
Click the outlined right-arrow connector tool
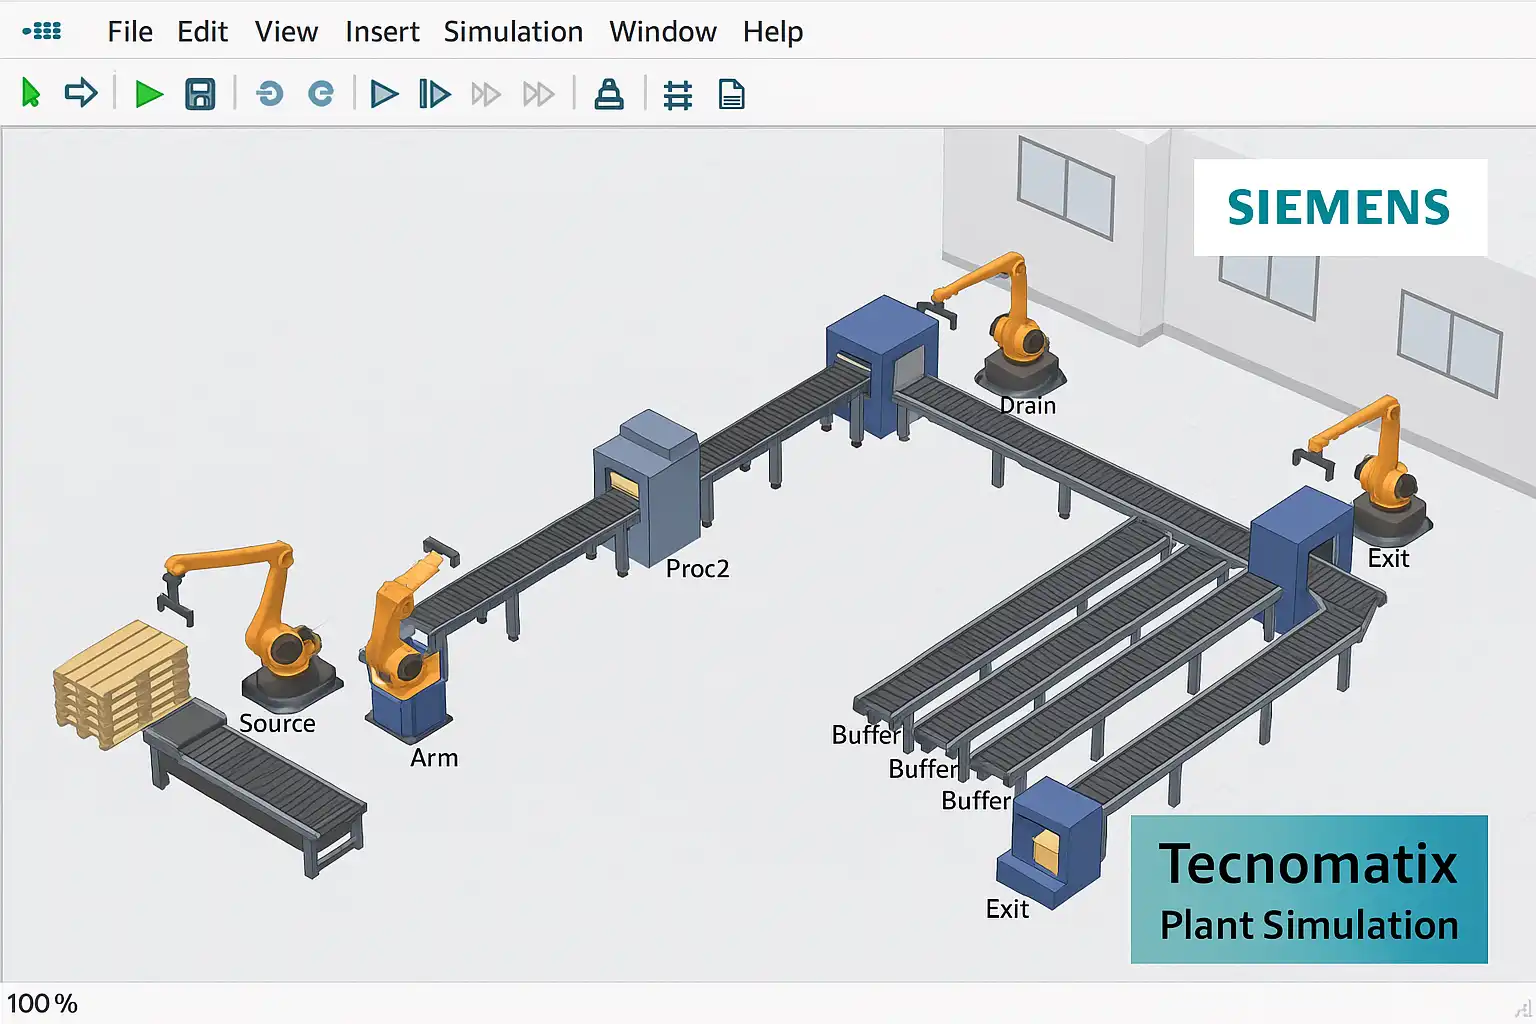point(81,93)
